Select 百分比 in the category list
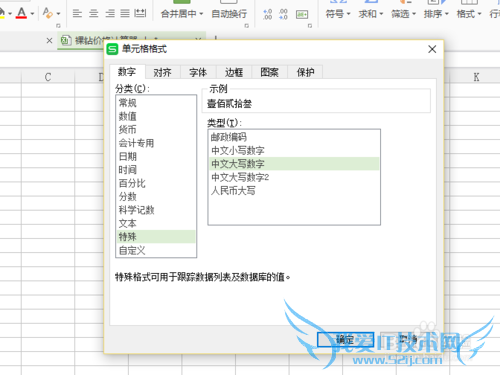Image resolution: width=500 pixels, height=375 pixels. coord(156,183)
